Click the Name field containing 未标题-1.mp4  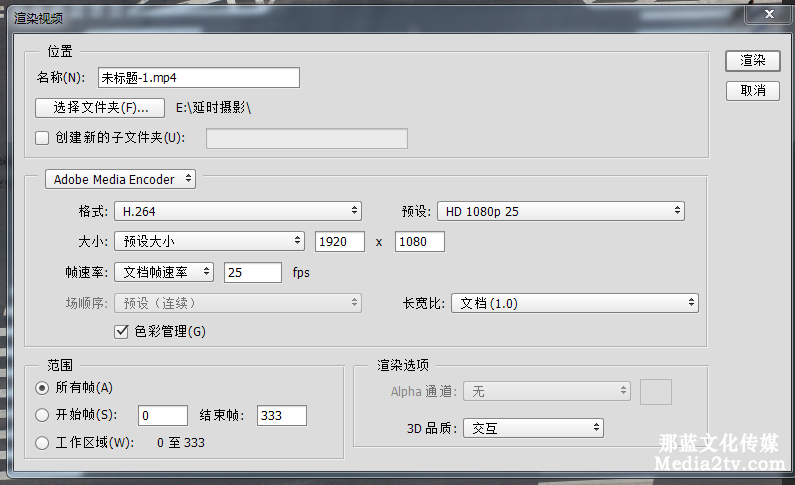click(198, 77)
